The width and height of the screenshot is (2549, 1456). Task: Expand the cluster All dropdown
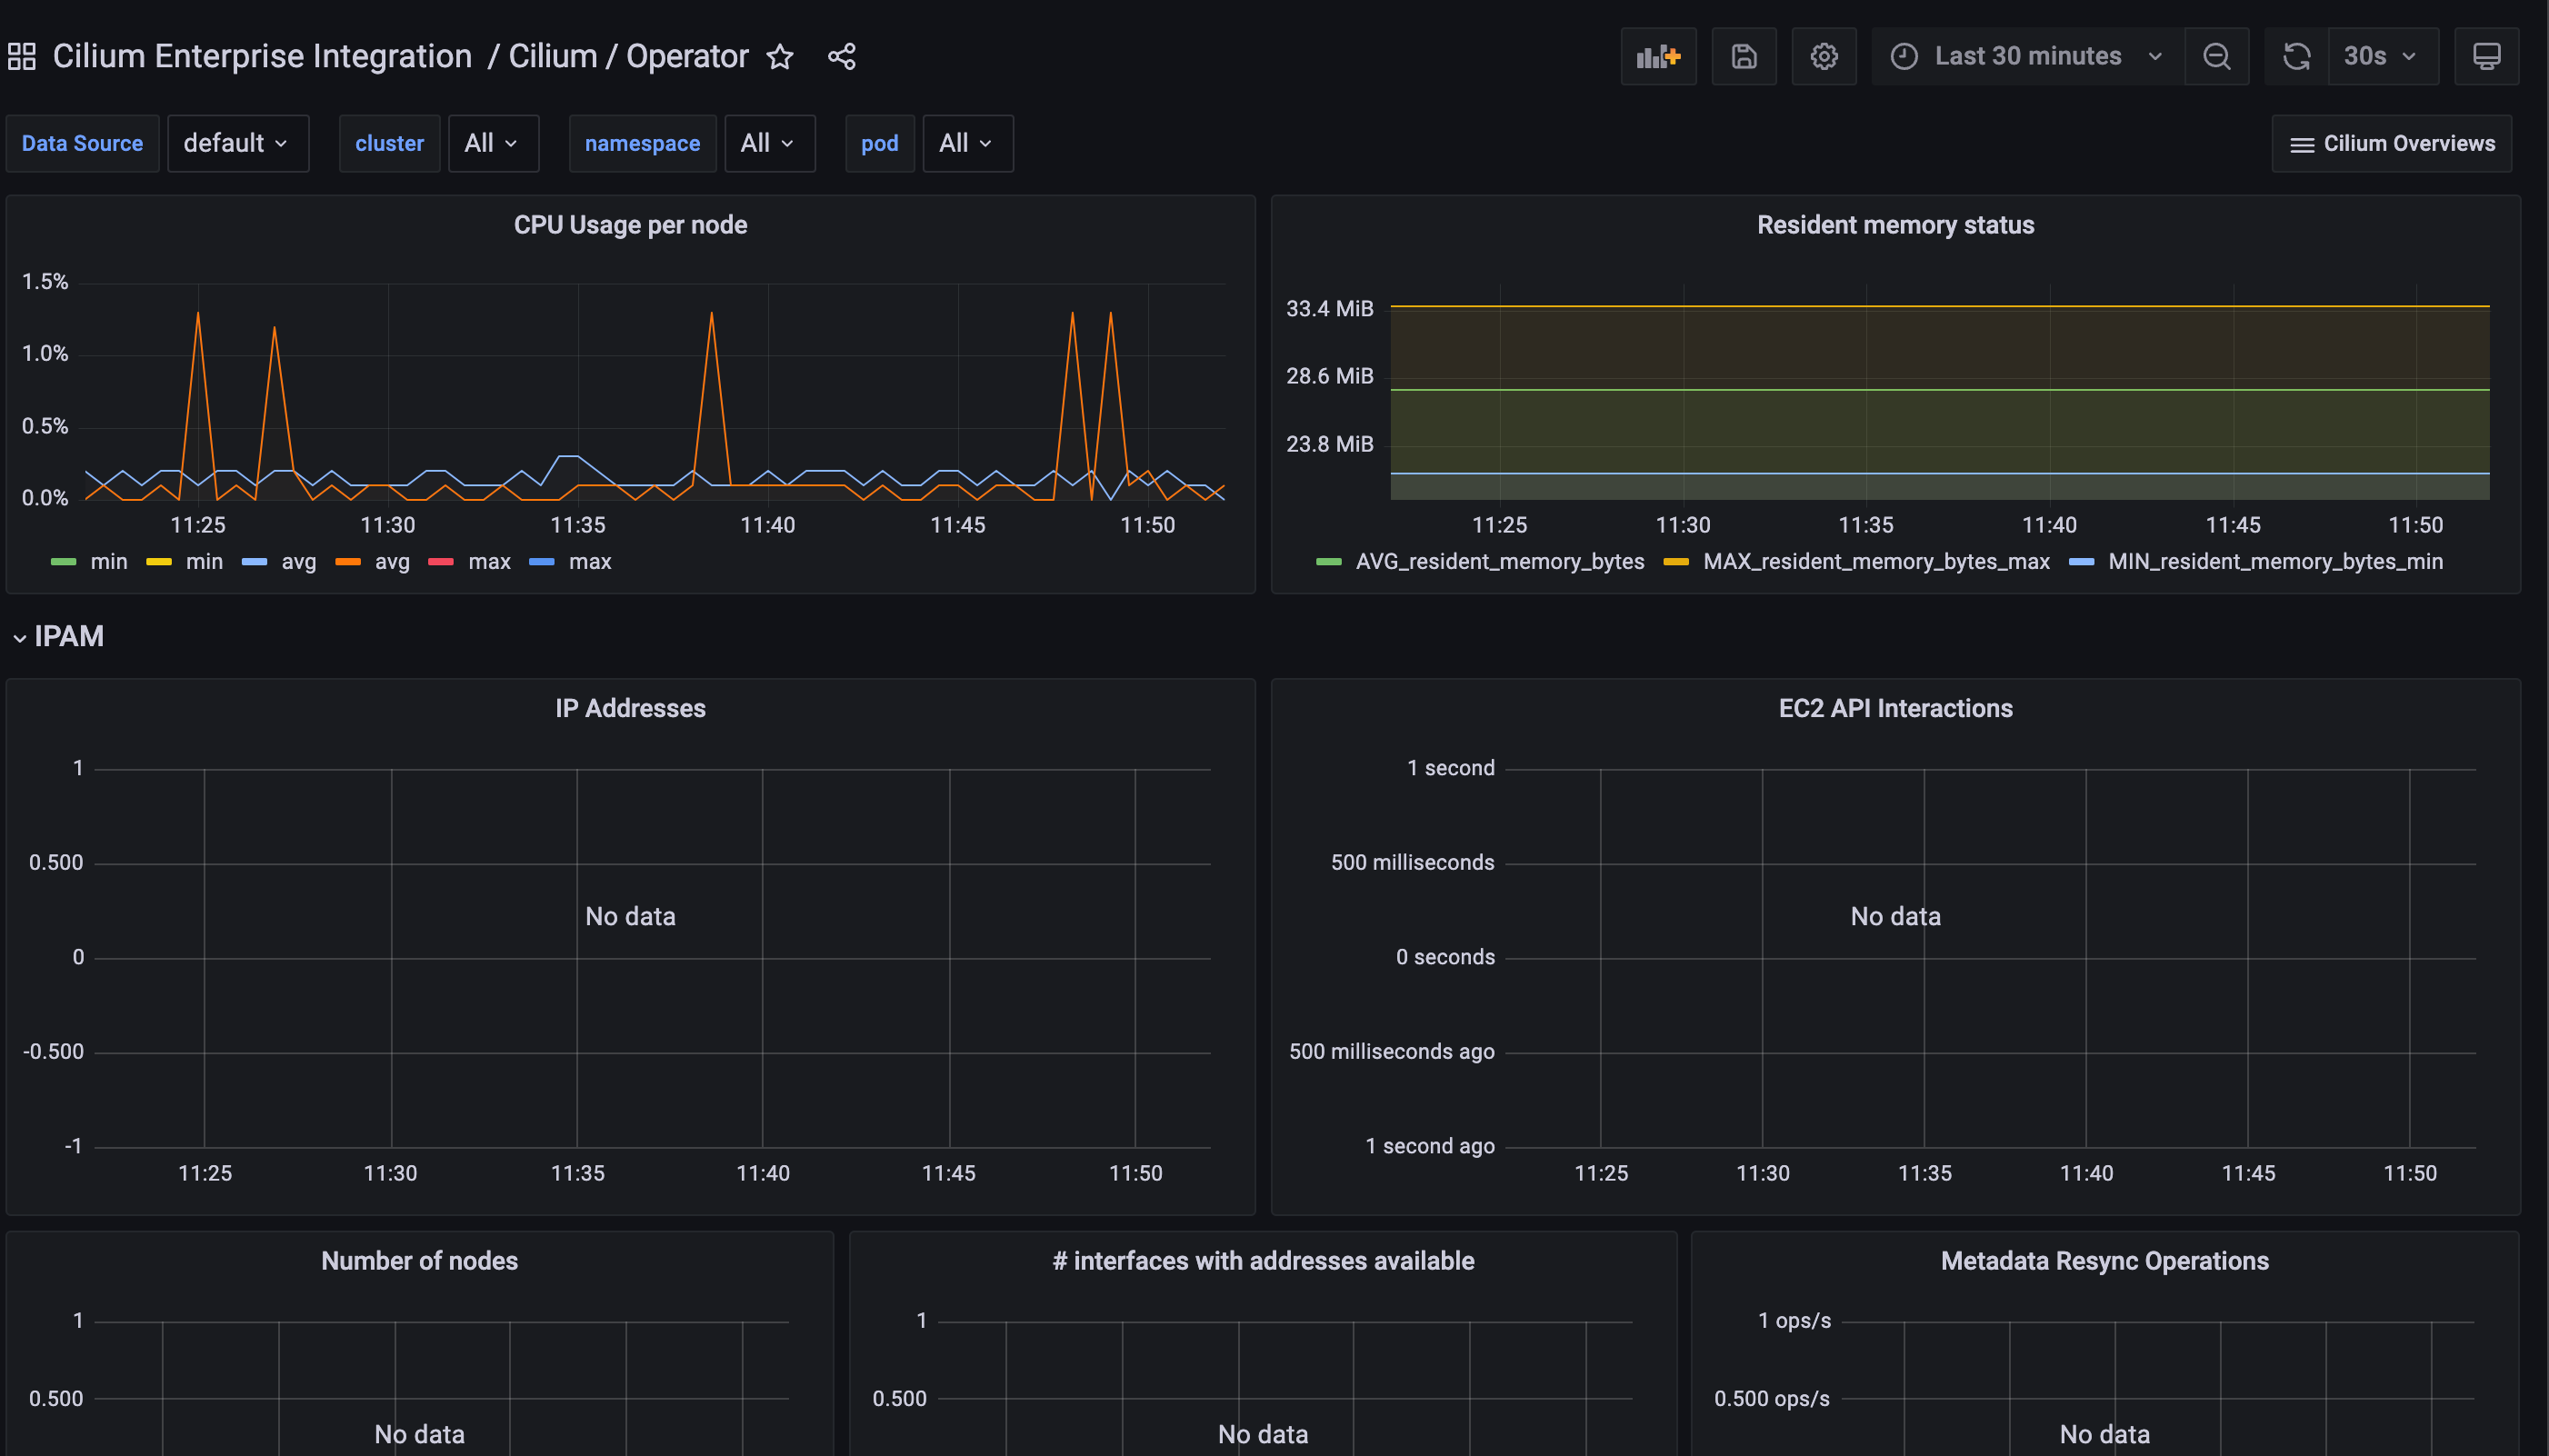coord(493,143)
